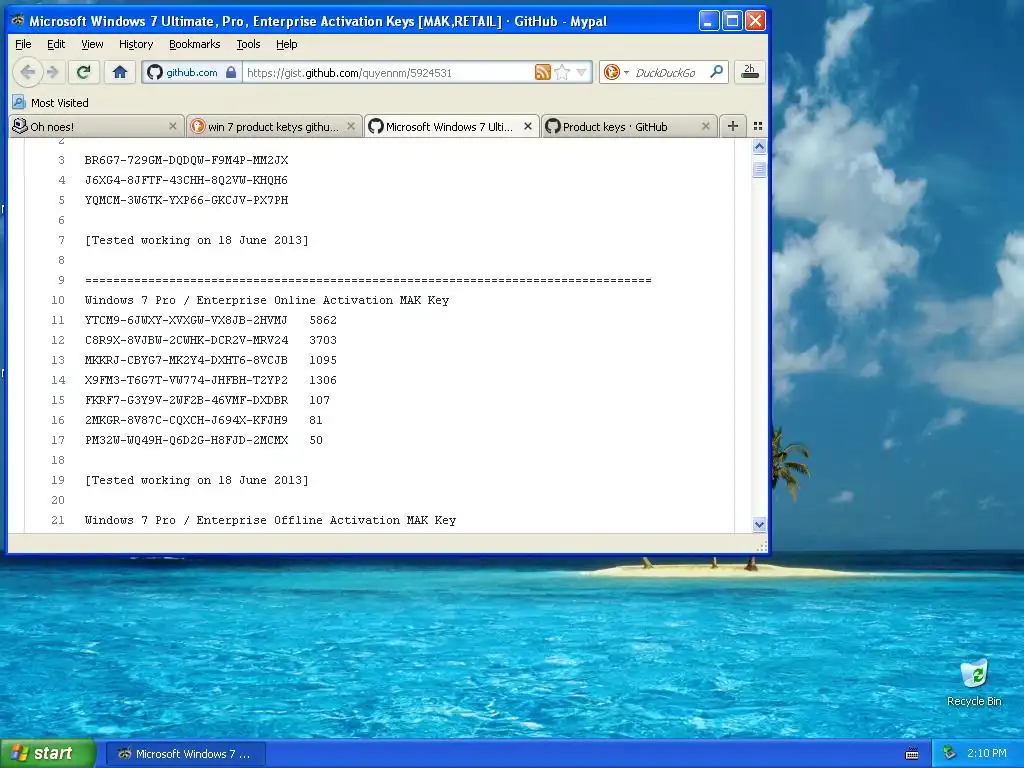Viewport: 1024px width, 768px height.
Task: Click key BR6G7-729GM-DQDQW-F9M4P-MM2JX
Action: pos(186,160)
